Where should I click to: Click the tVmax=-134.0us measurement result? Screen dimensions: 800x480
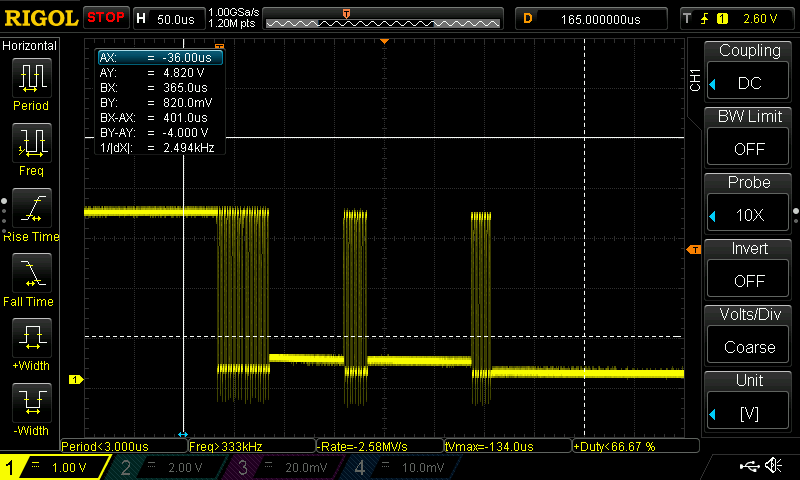pos(508,446)
